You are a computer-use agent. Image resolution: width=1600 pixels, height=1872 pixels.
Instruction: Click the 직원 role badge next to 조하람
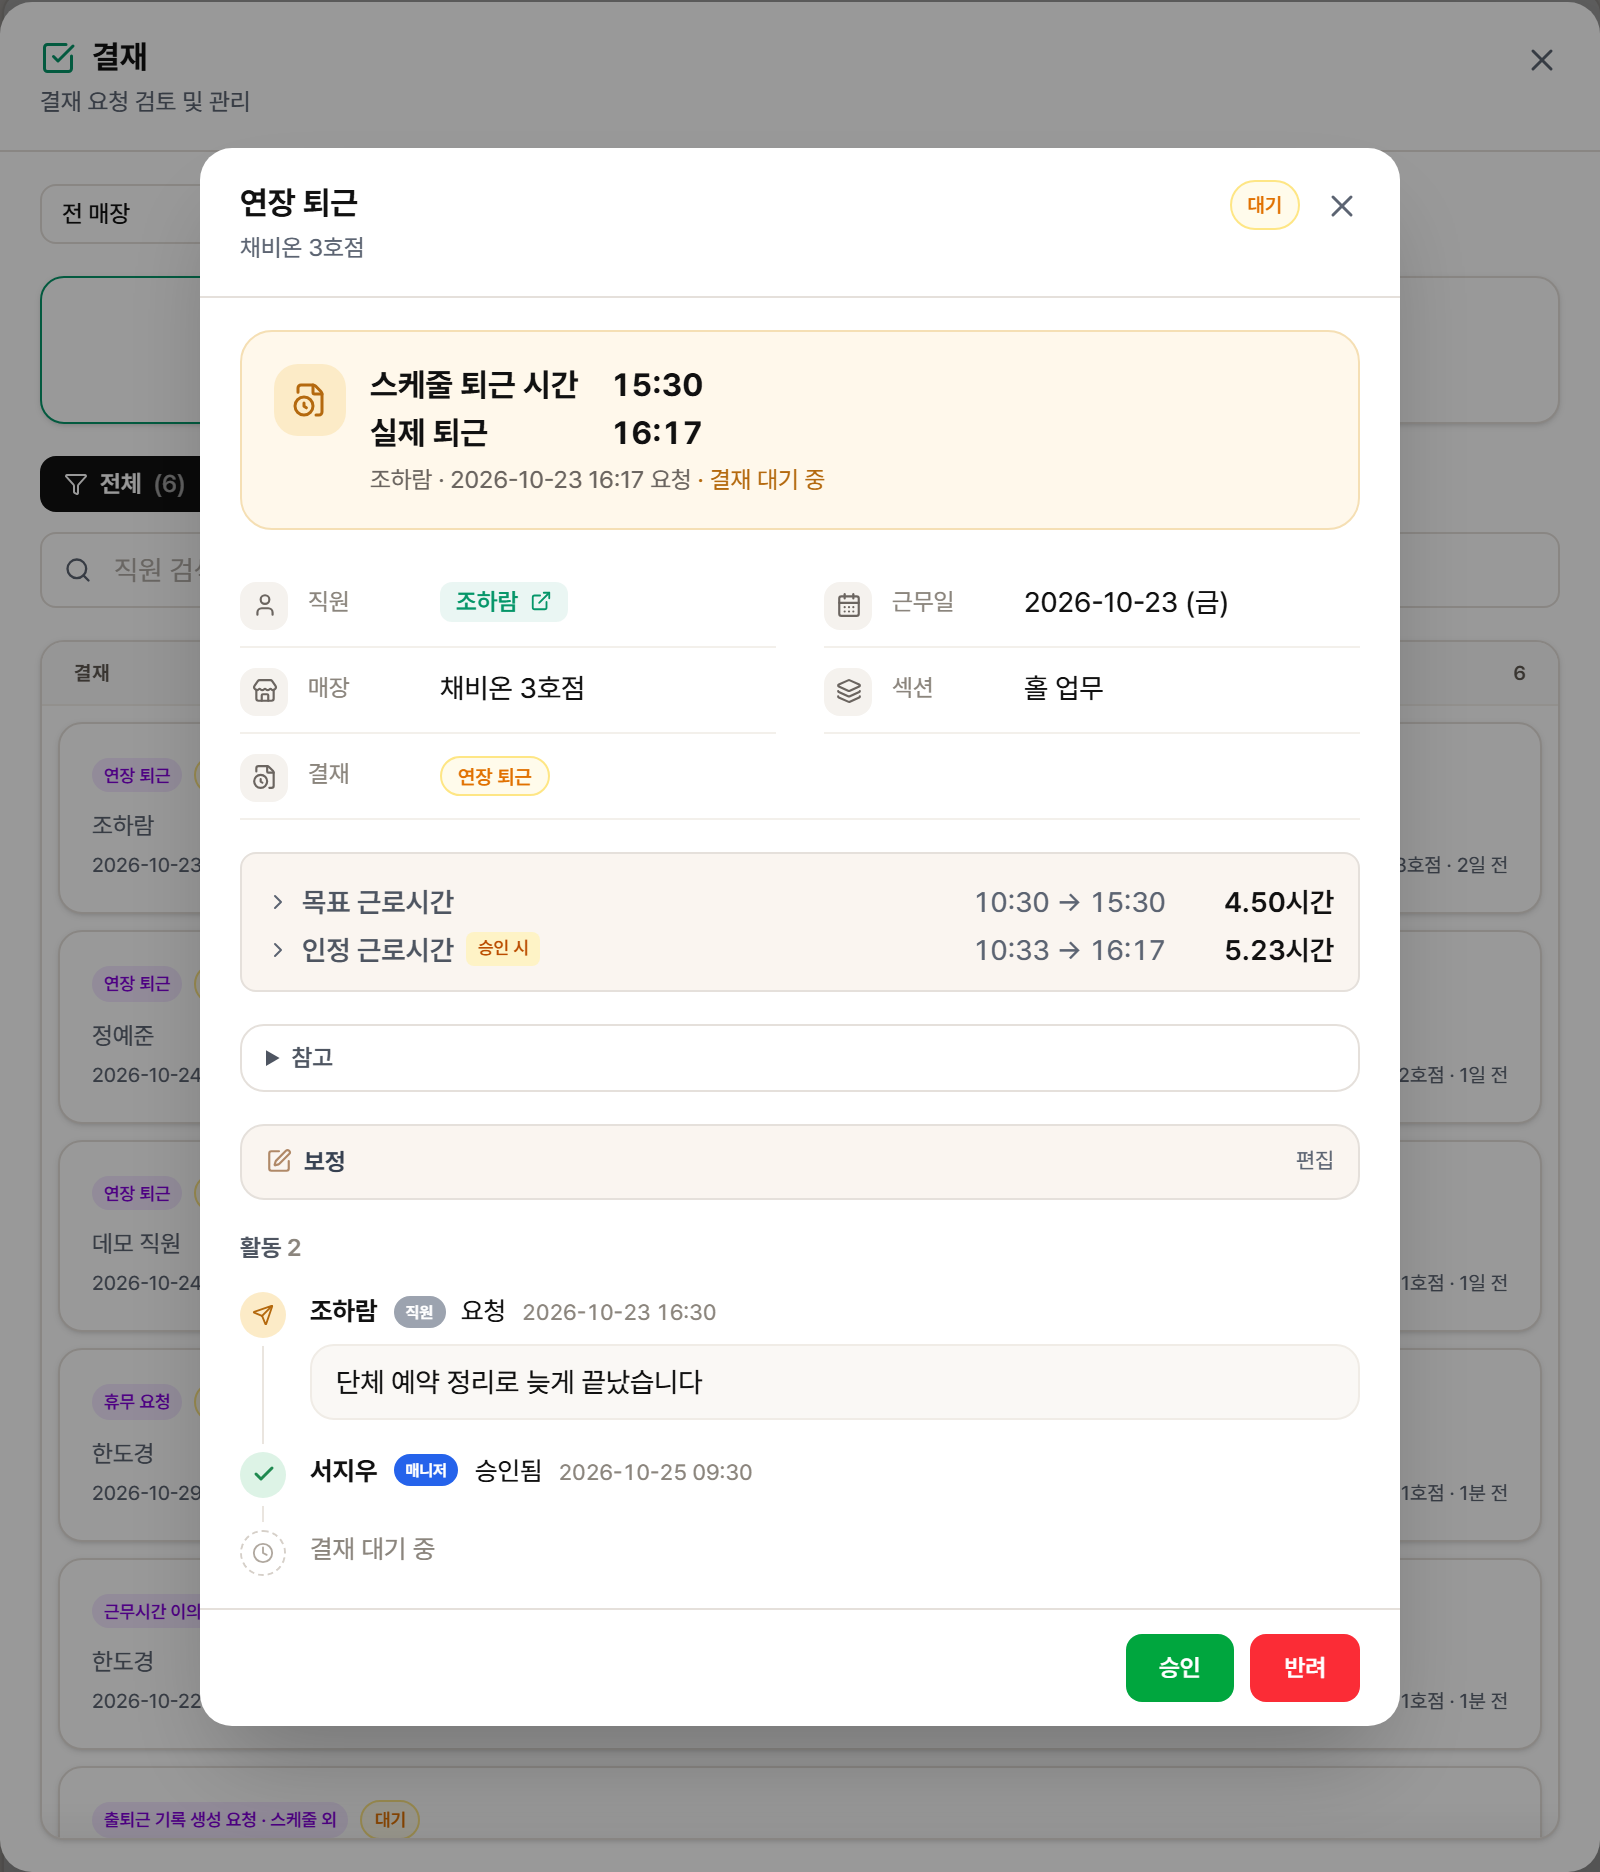pos(419,1312)
